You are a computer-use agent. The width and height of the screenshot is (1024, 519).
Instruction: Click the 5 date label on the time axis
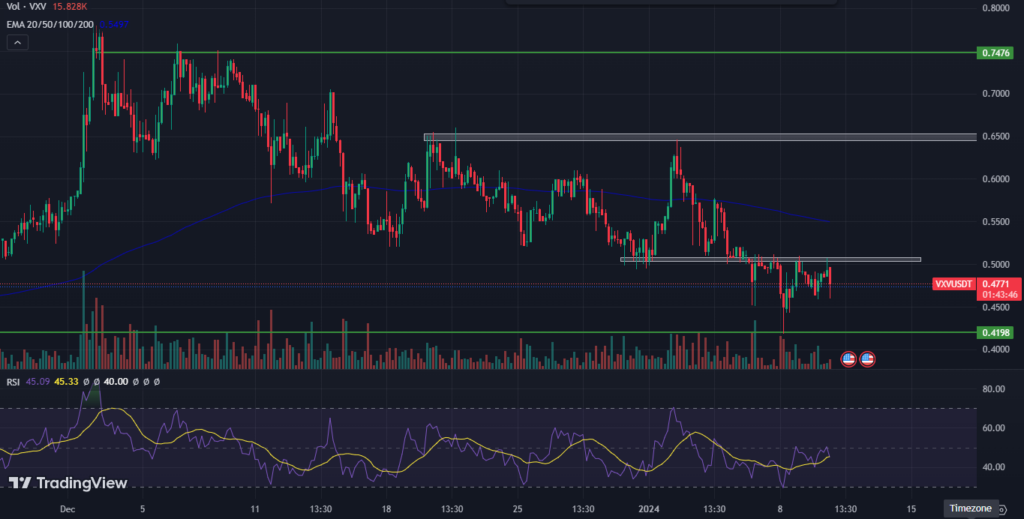pos(142,509)
